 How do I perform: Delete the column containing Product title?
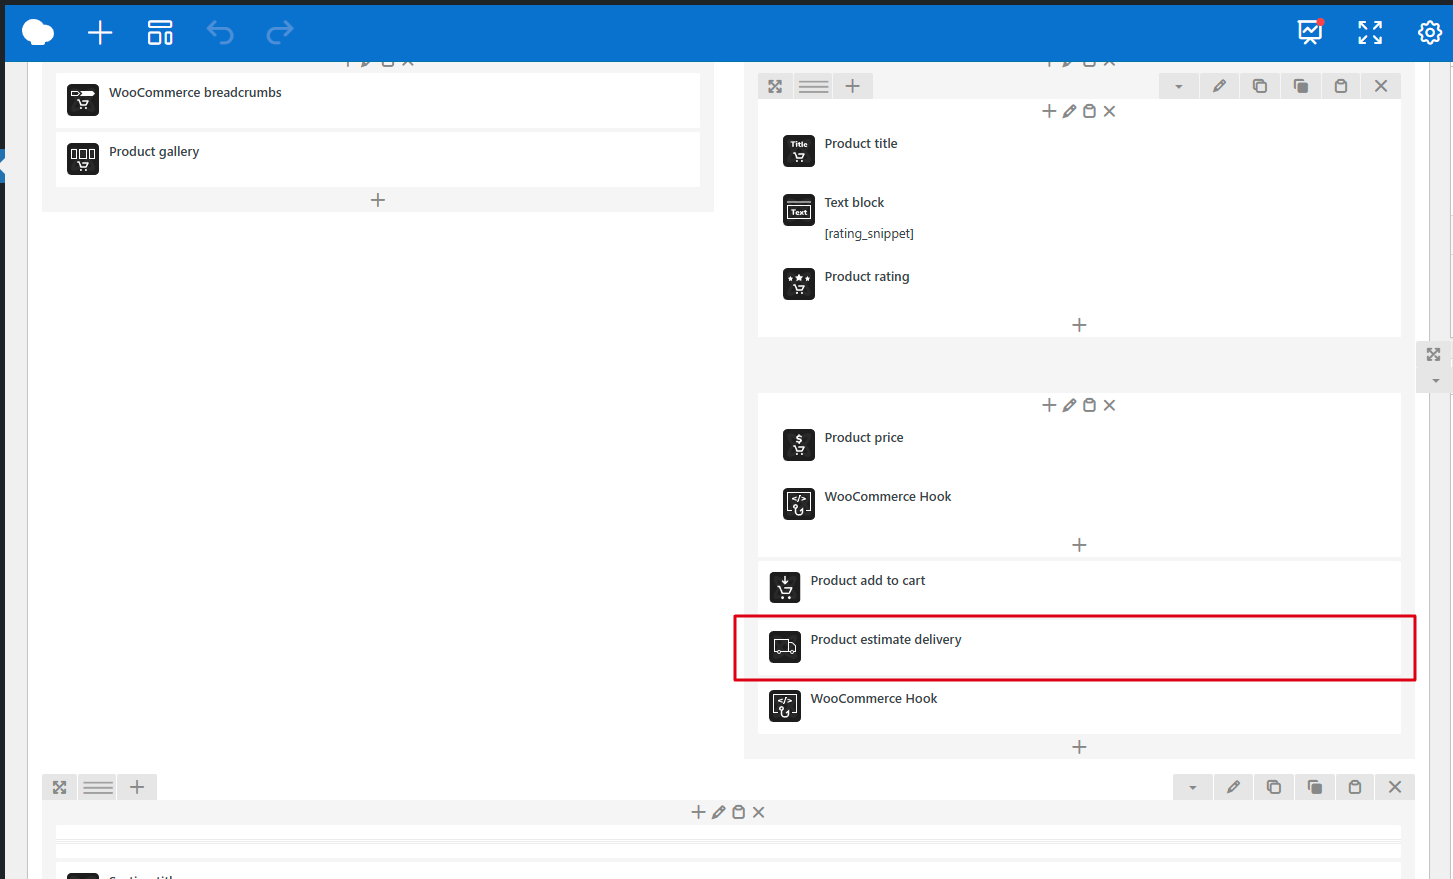click(x=1109, y=111)
